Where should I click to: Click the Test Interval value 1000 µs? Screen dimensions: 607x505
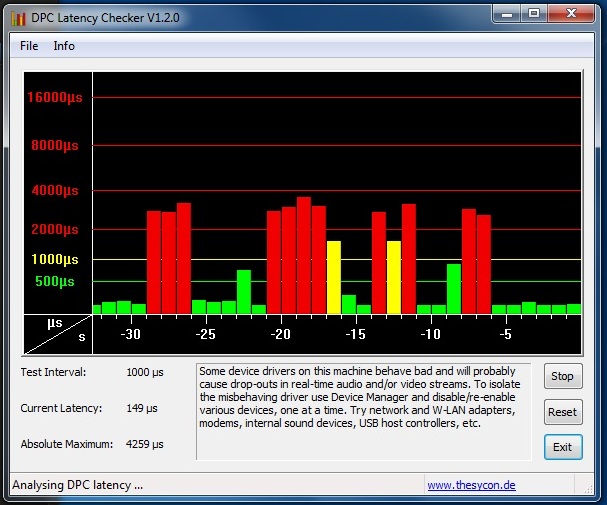pos(145,372)
